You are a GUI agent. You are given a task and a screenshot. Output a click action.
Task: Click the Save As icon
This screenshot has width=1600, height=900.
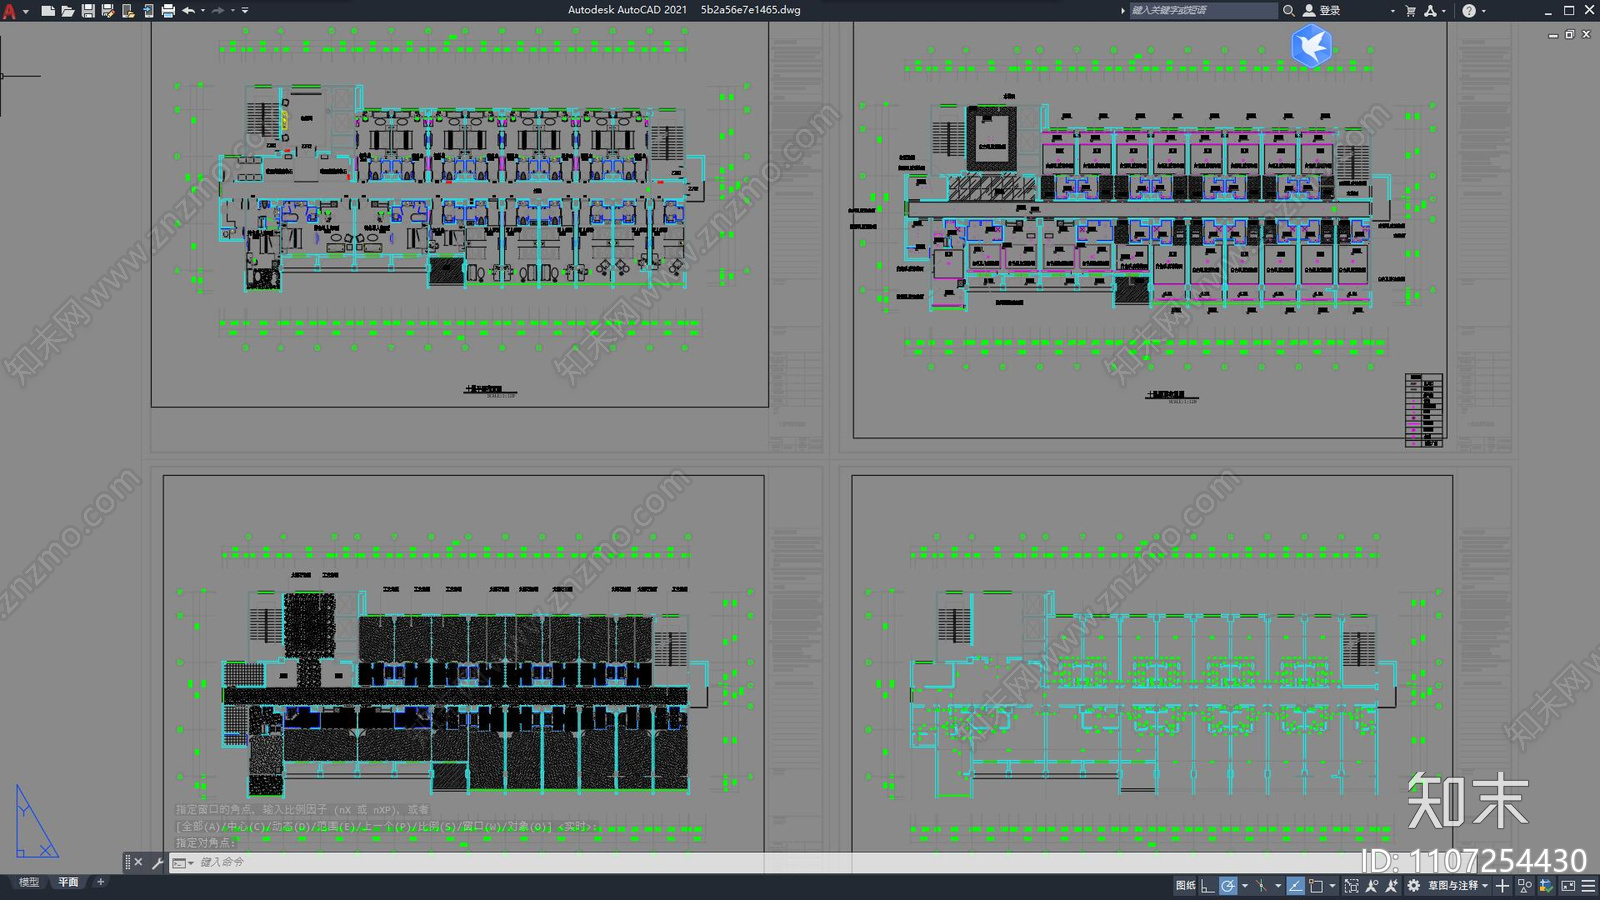click(x=108, y=11)
